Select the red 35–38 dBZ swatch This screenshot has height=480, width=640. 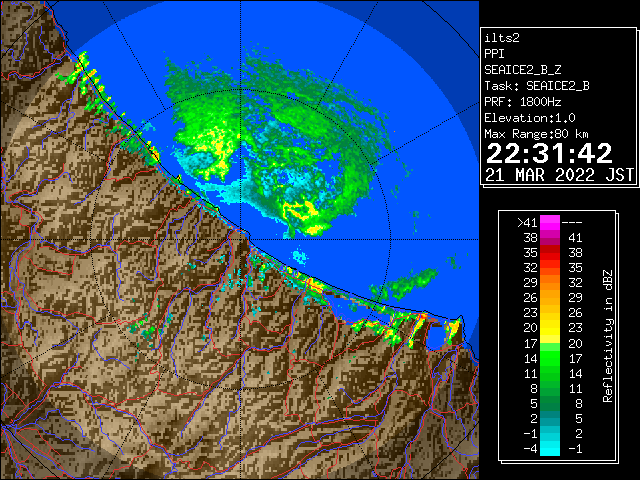coord(550,253)
